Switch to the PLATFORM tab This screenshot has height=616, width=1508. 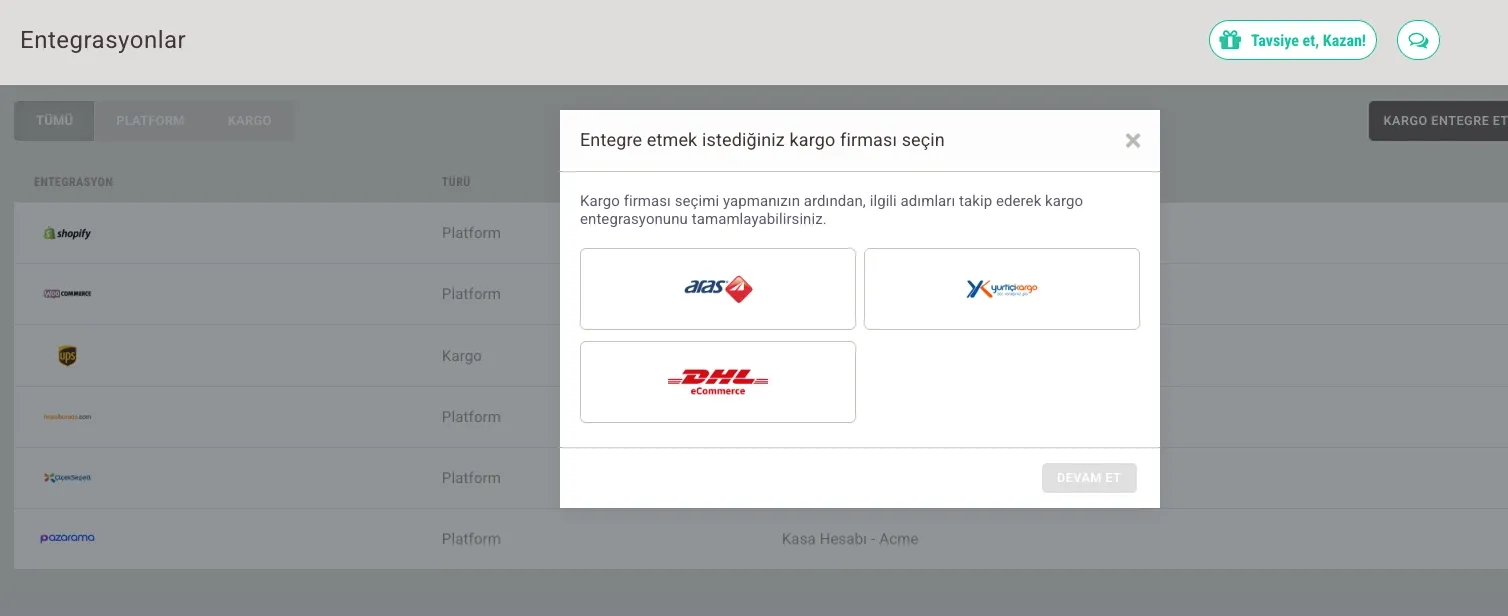tap(150, 120)
